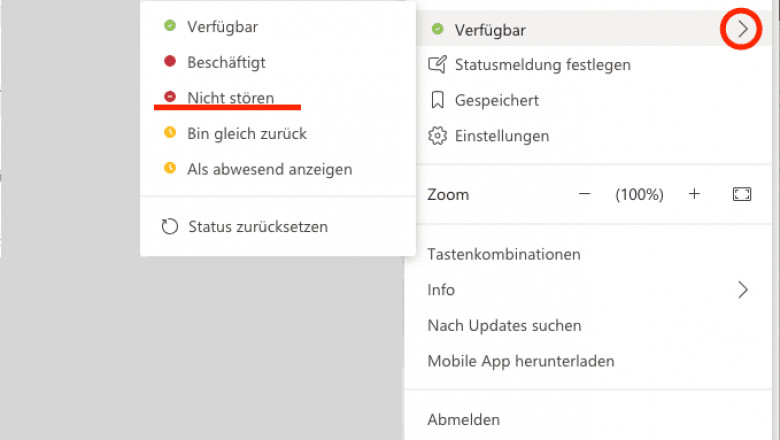This screenshot has width=780, height=440.
Task: Click the fullscreen zoom icon
Action: (x=742, y=194)
